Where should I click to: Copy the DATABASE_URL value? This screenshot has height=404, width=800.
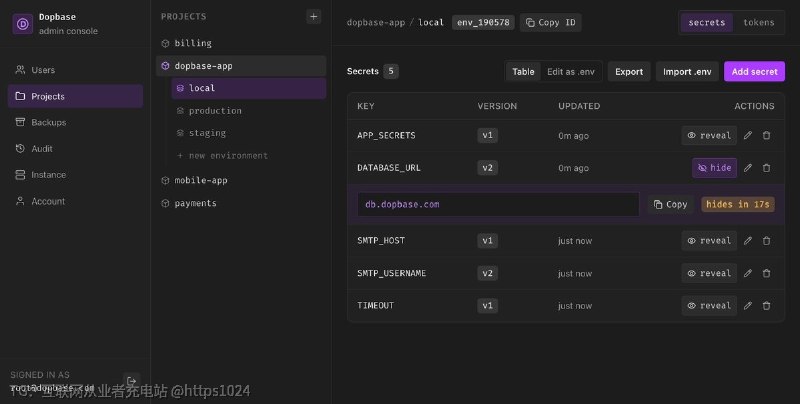click(670, 204)
